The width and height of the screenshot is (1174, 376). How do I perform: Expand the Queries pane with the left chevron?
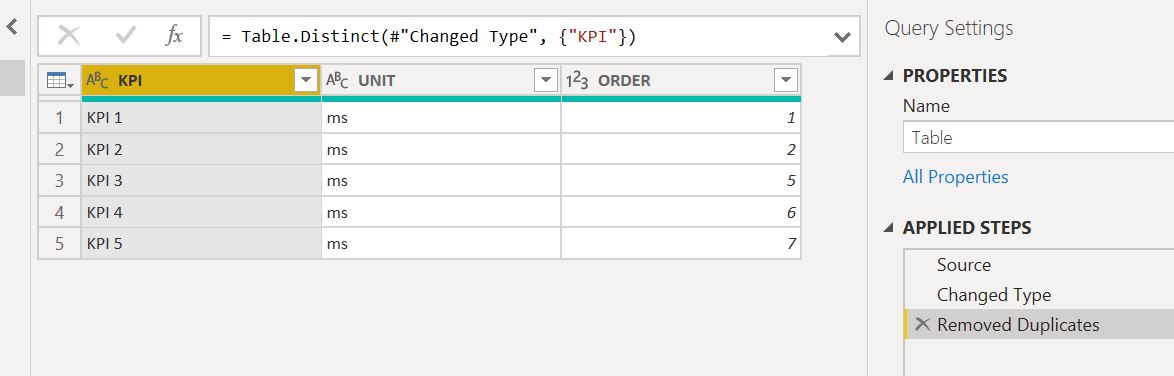coord(12,28)
